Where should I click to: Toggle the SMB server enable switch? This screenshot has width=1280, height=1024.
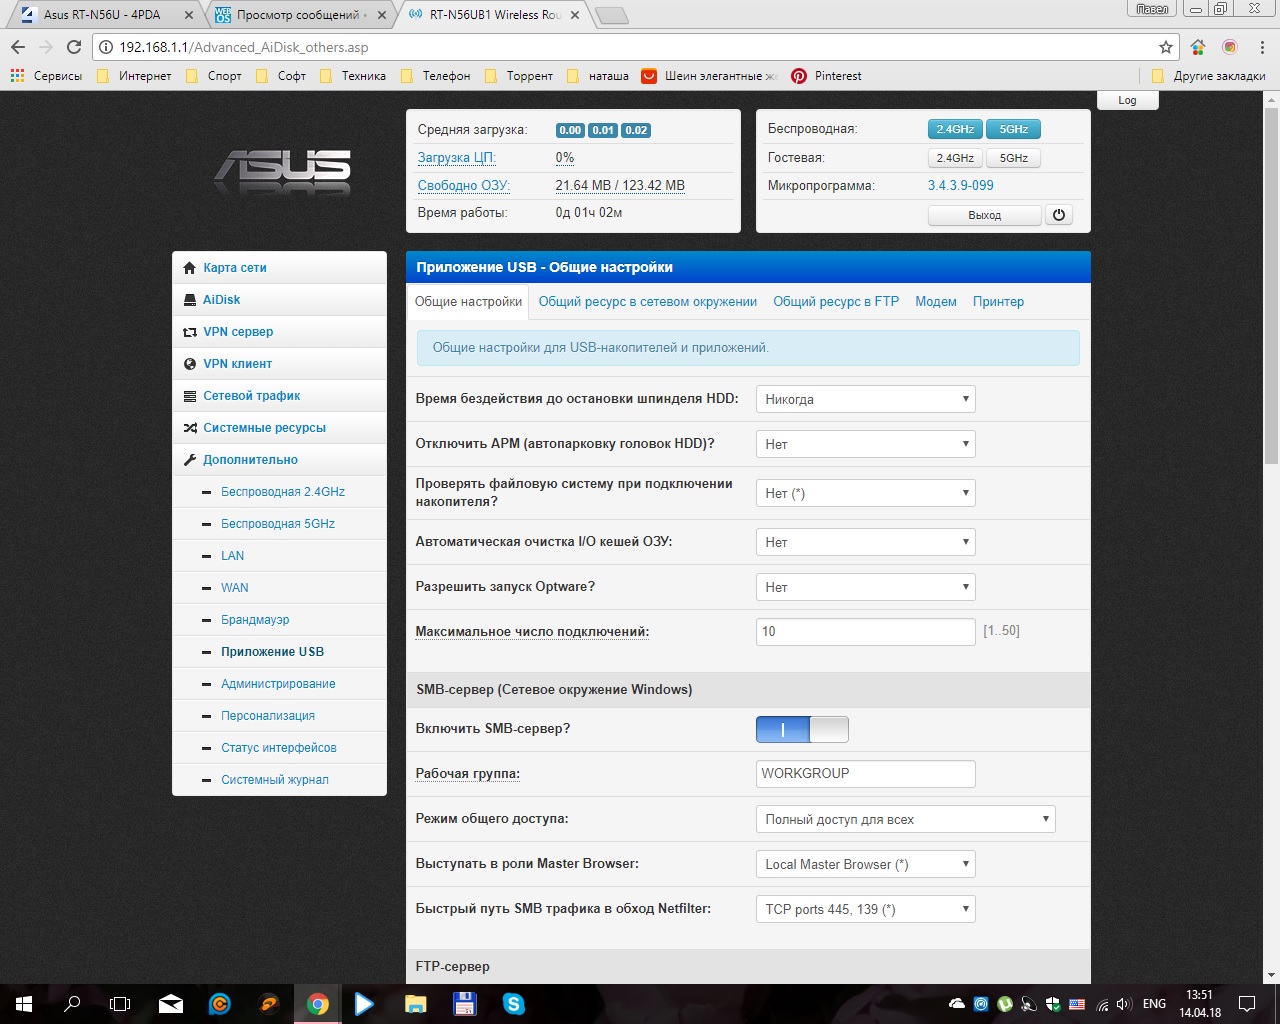(x=802, y=730)
